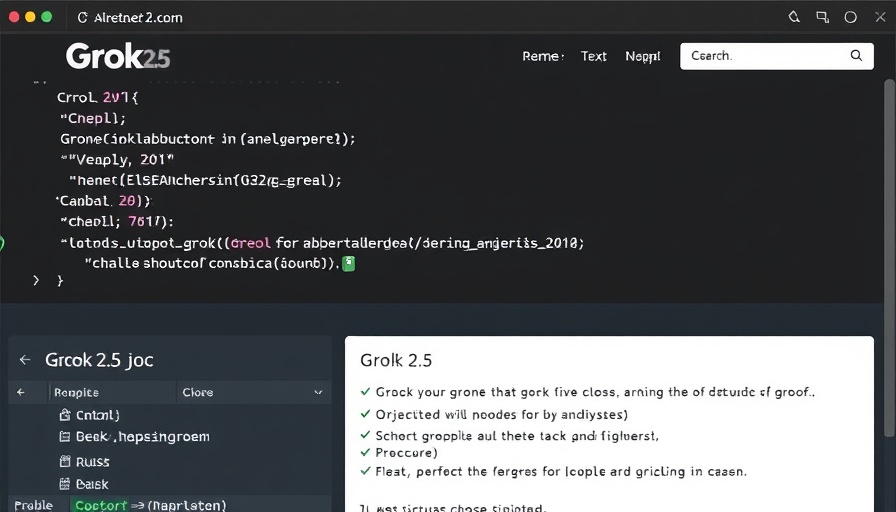
Task: Click the code line Crrol. 2V1 {
Action: point(98,97)
